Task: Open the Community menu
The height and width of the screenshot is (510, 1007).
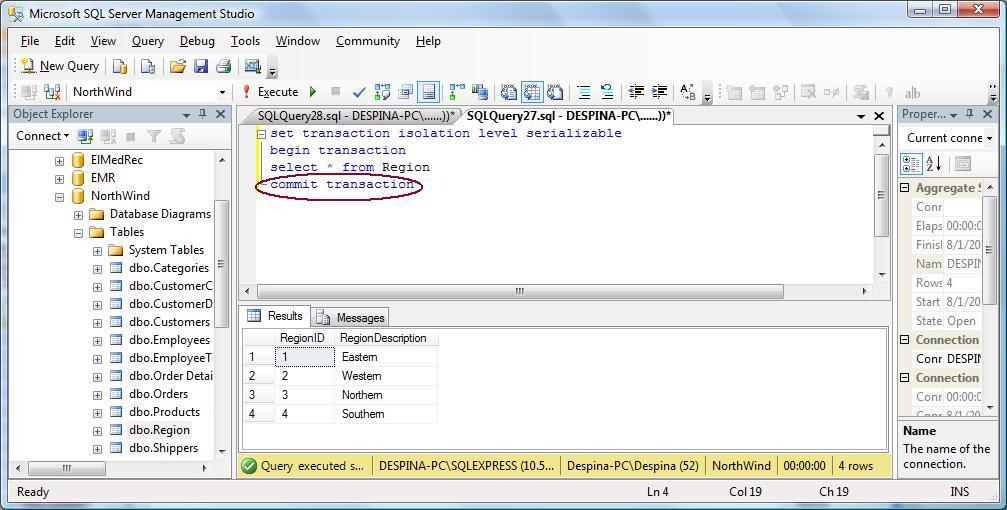Action: pos(368,41)
